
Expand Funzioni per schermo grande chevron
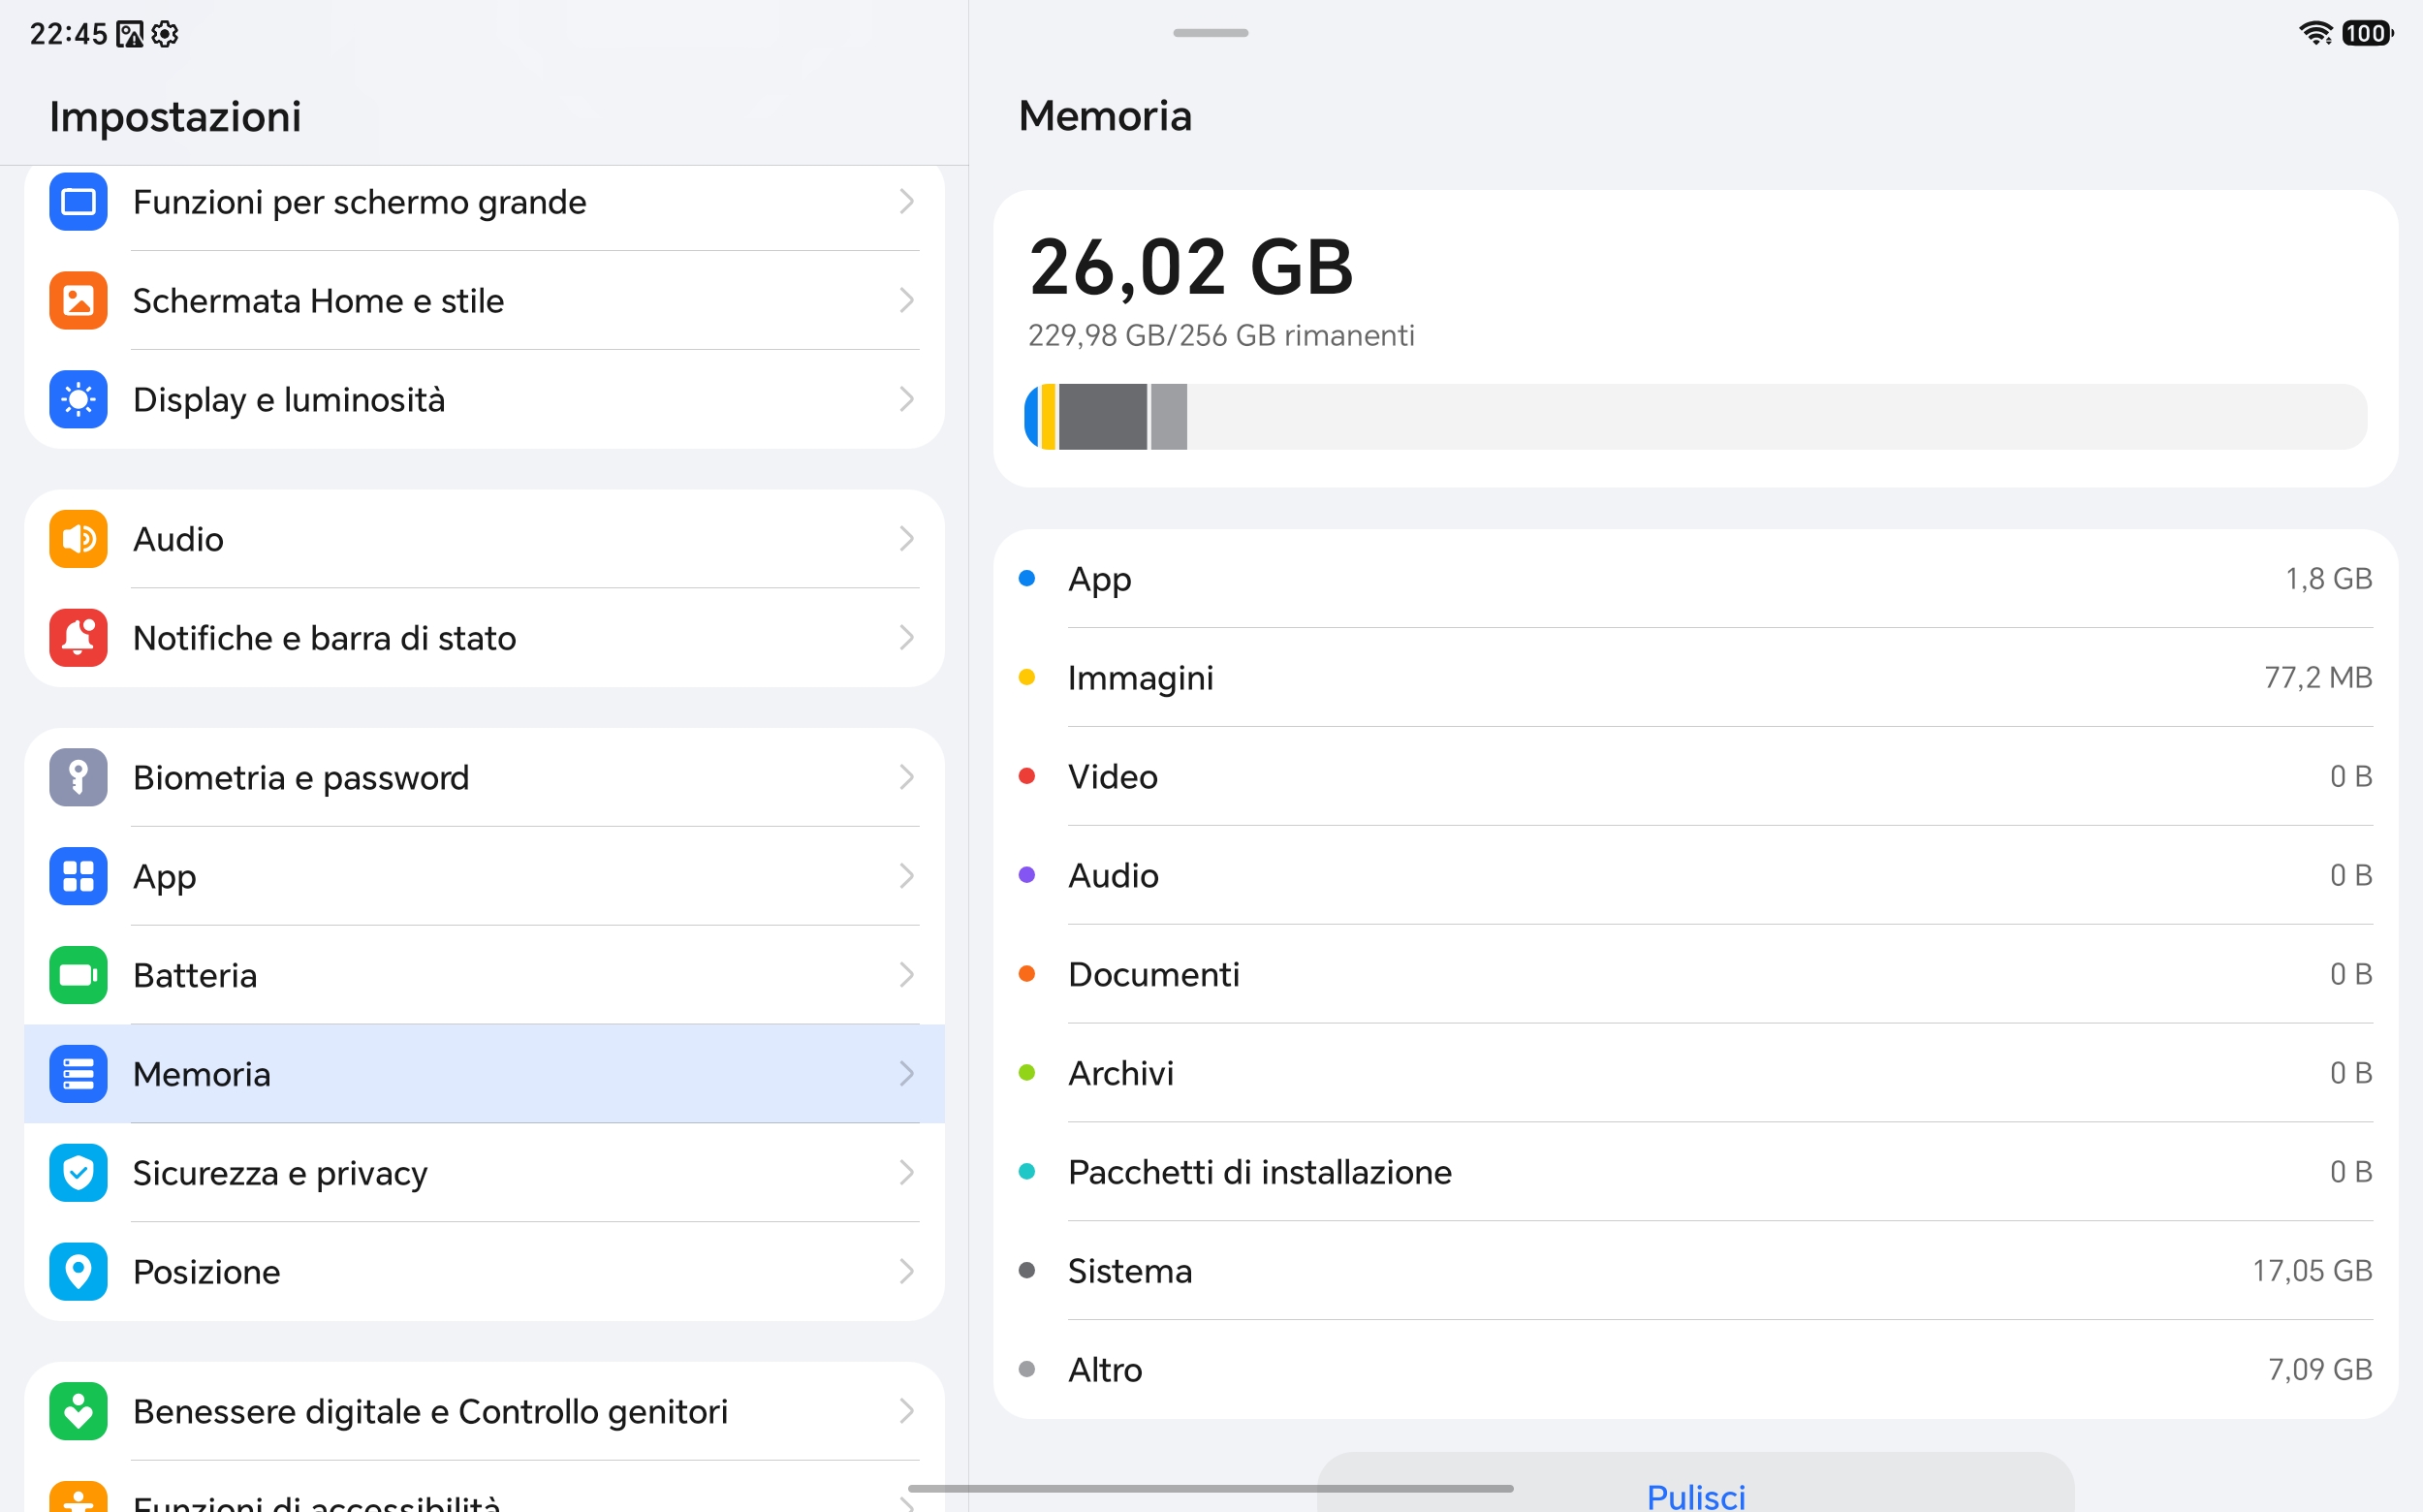(x=906, y=202)
